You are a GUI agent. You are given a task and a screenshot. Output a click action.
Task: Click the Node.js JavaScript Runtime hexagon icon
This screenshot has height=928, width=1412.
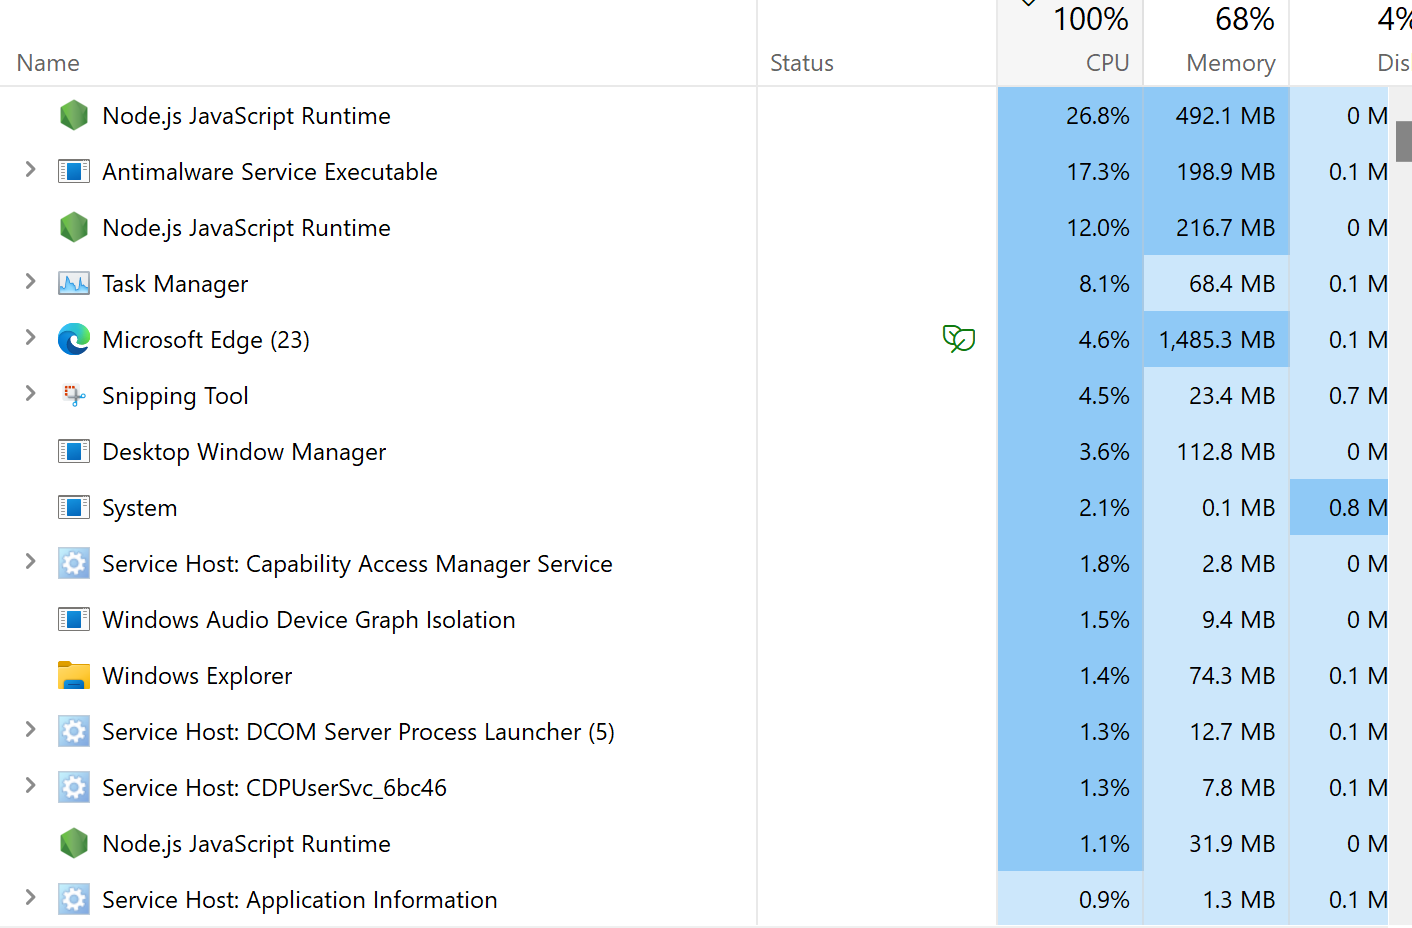[74, 115]
